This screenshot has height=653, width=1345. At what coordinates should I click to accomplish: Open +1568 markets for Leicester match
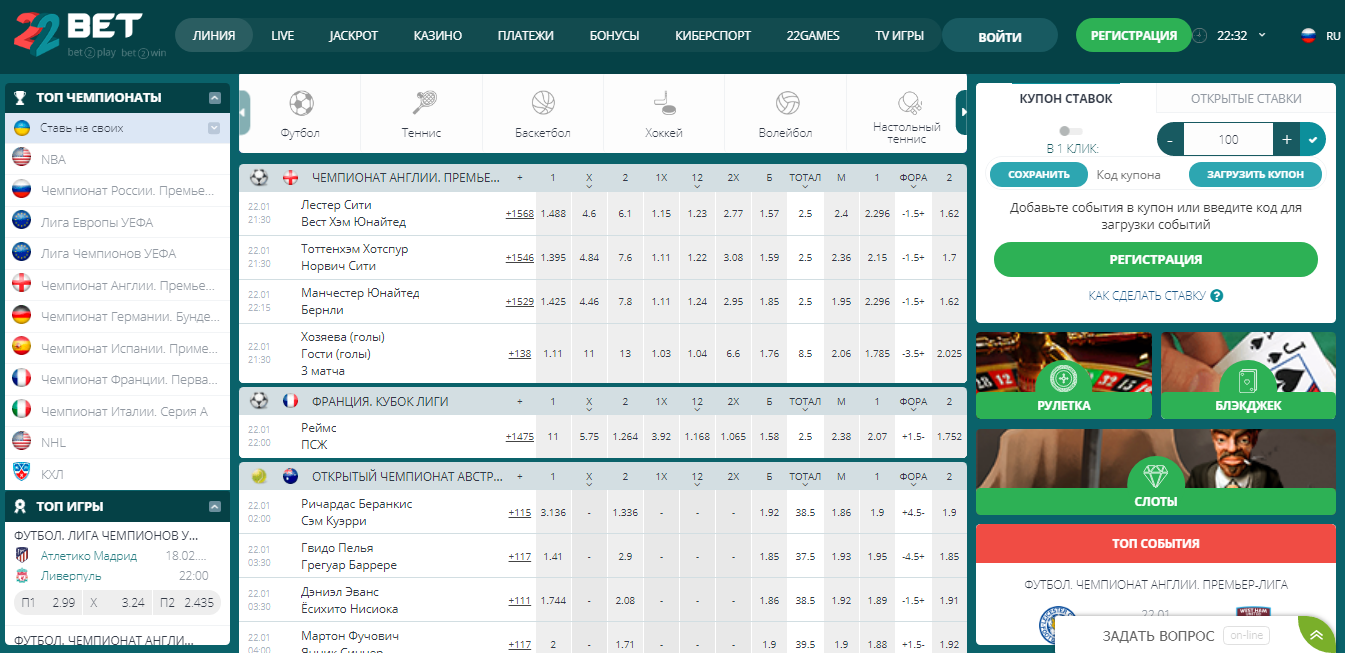coord(519,213)
